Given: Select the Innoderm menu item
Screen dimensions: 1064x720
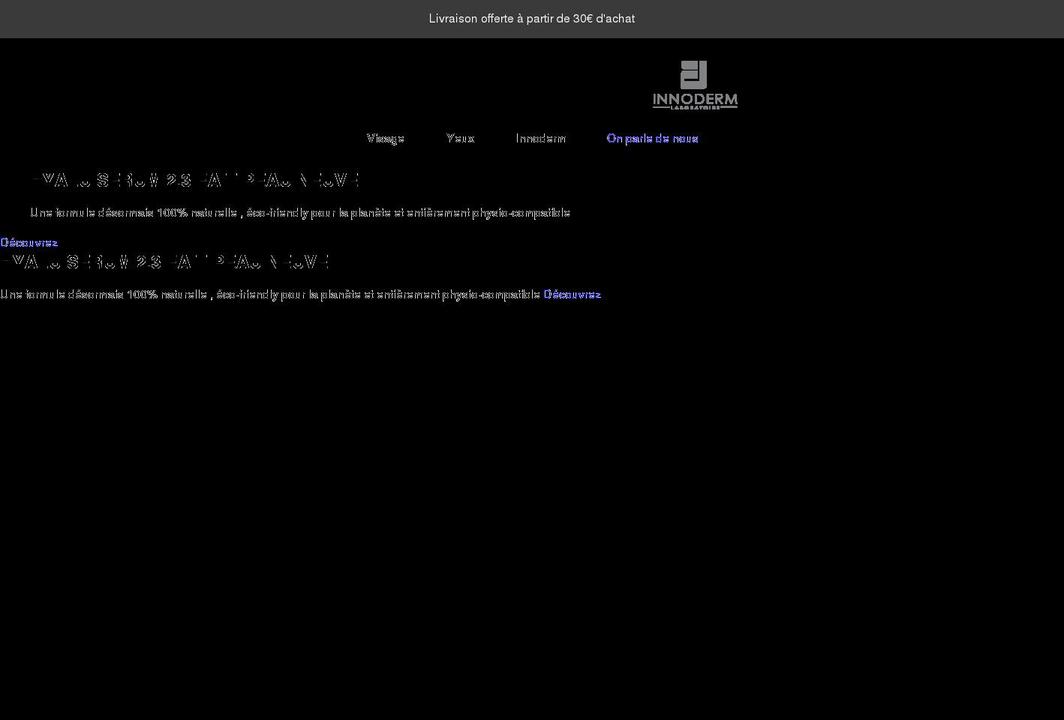Looking at the screenshot, I should point(540,138).
